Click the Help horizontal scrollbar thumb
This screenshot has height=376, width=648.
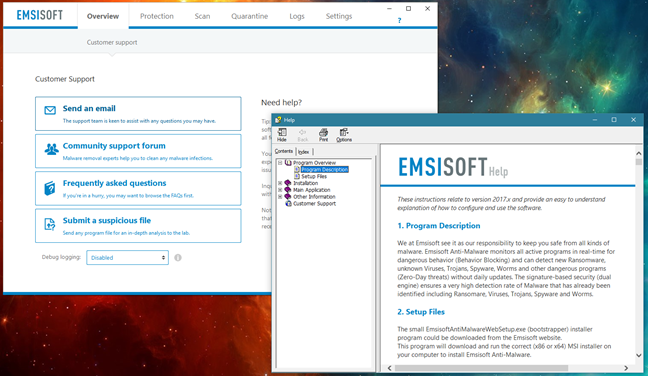click(481, 368)
